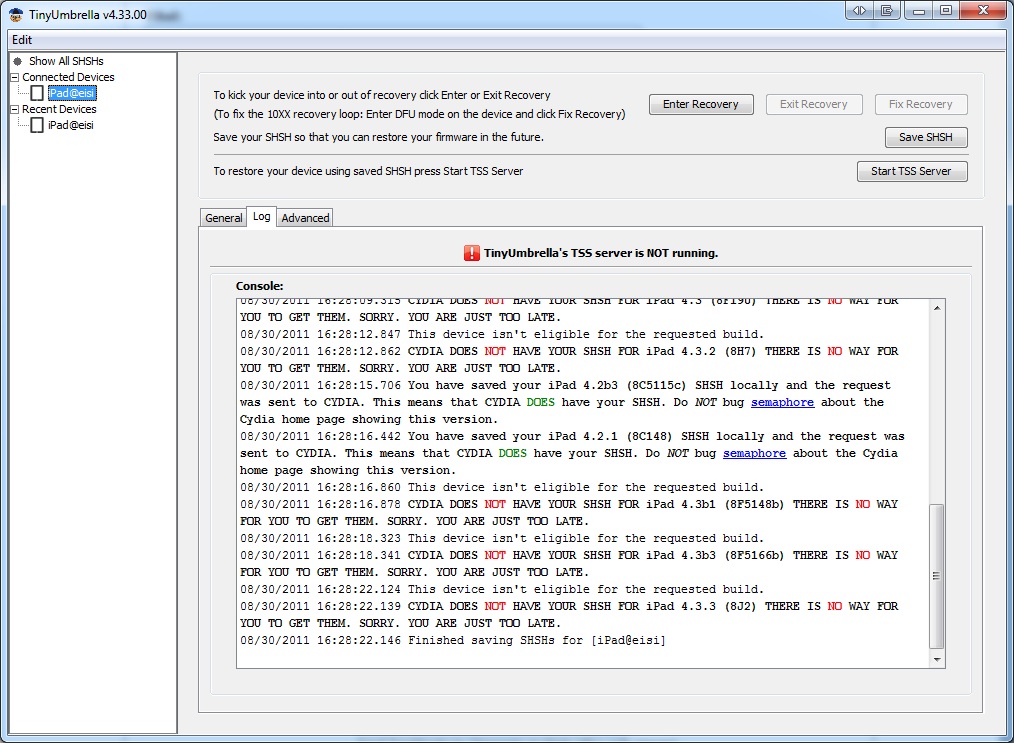1014x743 pixels.
Task: Select Show All SHSHs in the sidebar
Action: (66, 61)
